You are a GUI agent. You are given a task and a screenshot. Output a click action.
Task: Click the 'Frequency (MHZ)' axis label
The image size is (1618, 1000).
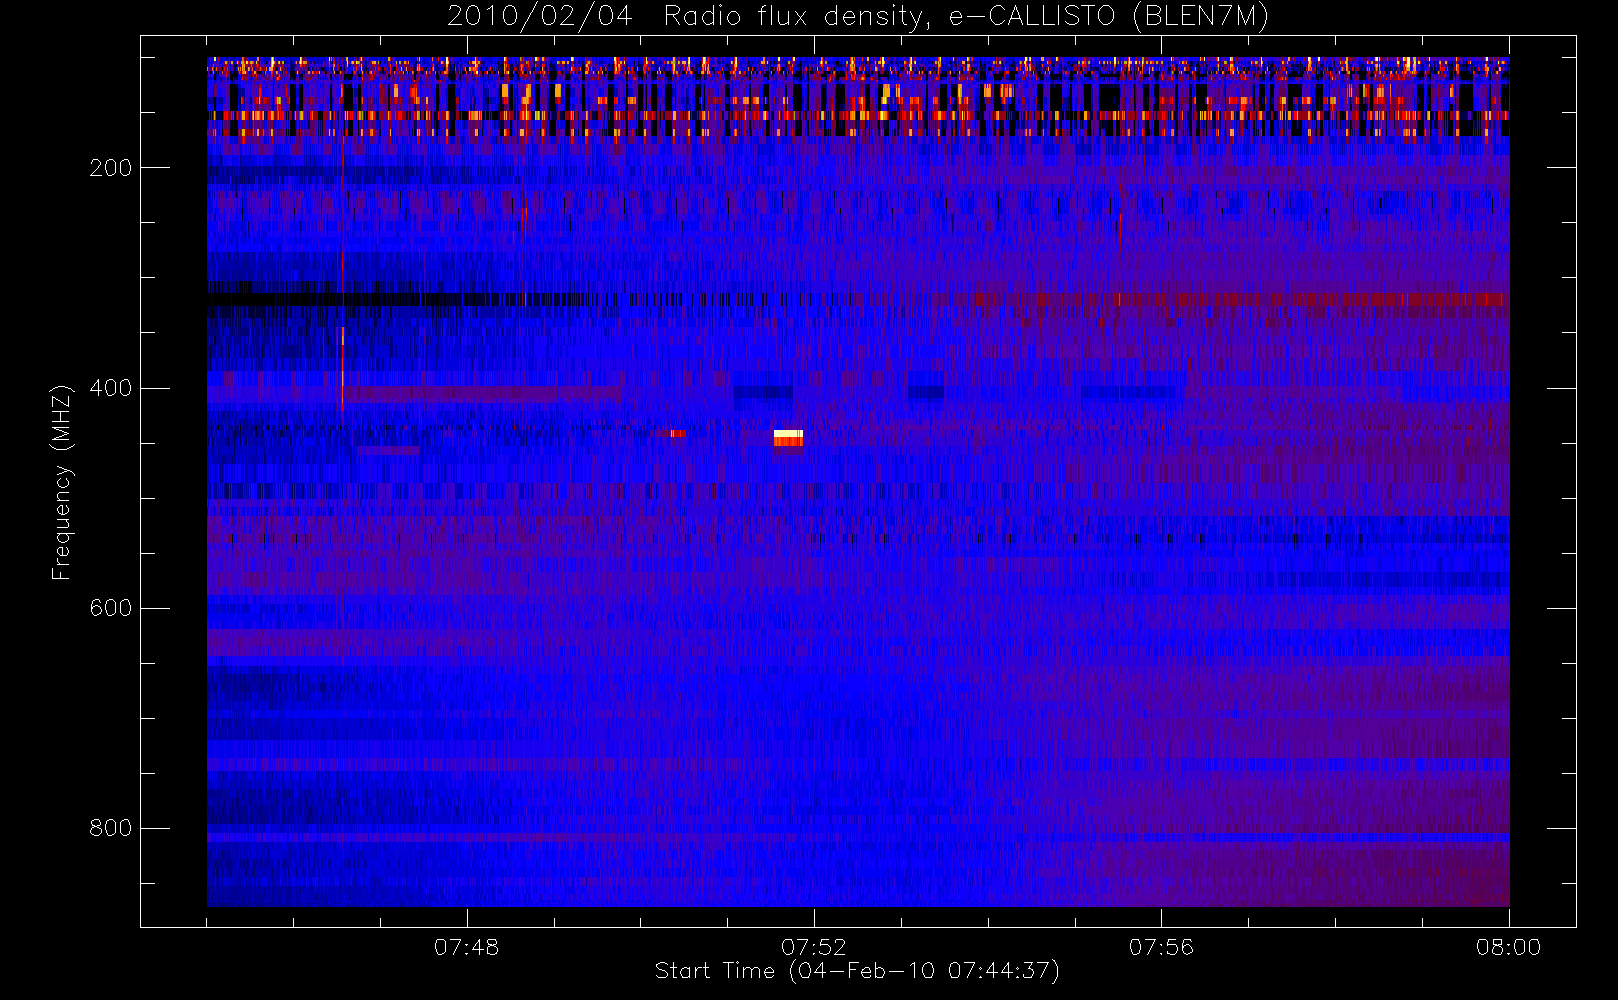click(x=62, y=482)
